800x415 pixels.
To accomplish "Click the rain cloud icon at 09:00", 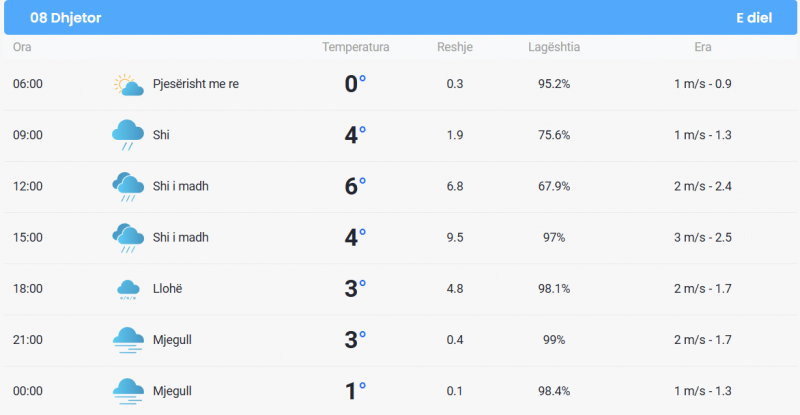I will coord(128,135).
